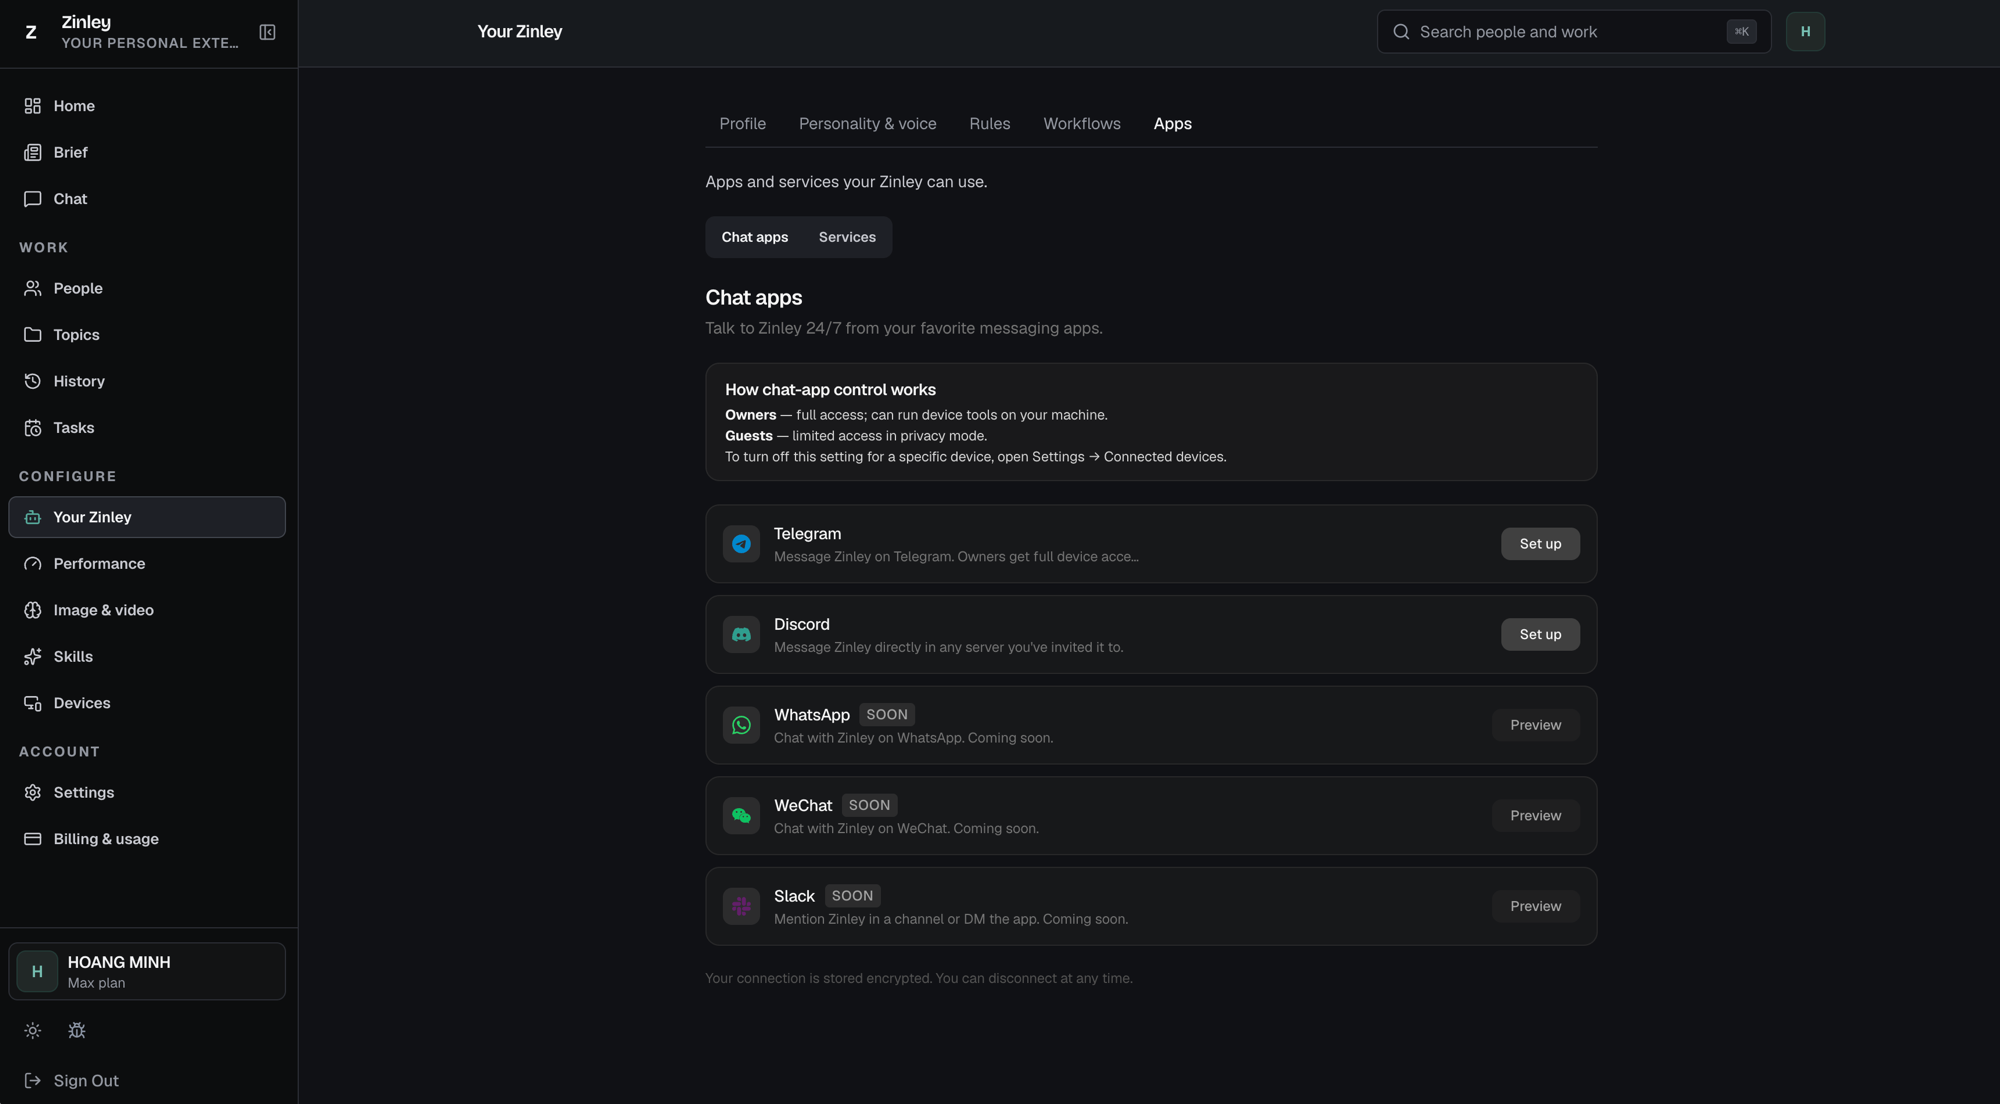Click 'Max plan' under the user name
The image size is (2000, 1104).
coord(97,983)
